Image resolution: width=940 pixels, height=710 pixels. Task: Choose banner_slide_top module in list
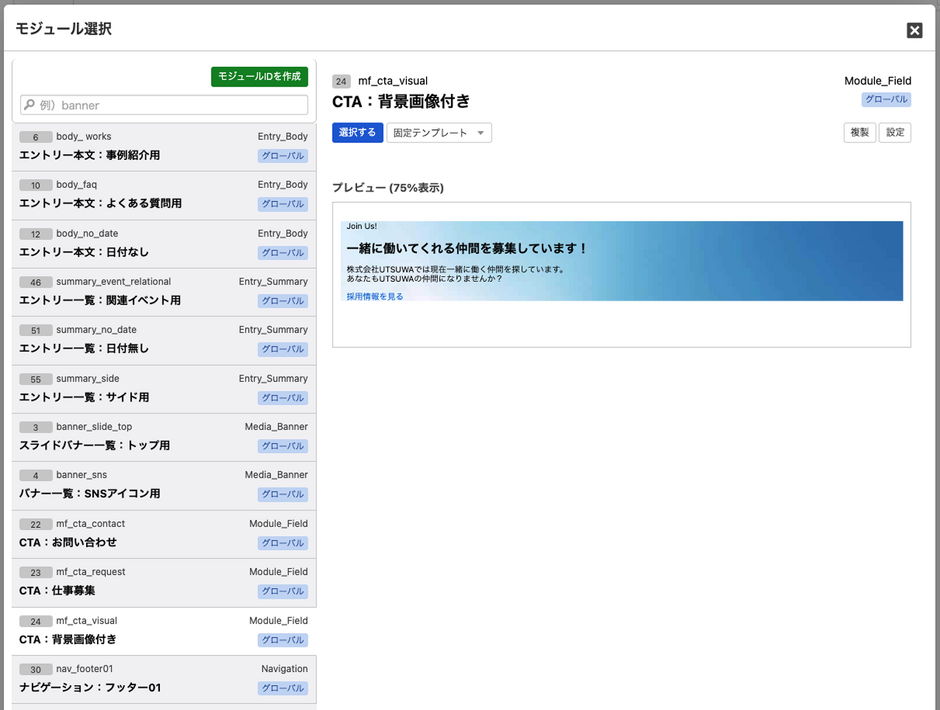164,436
